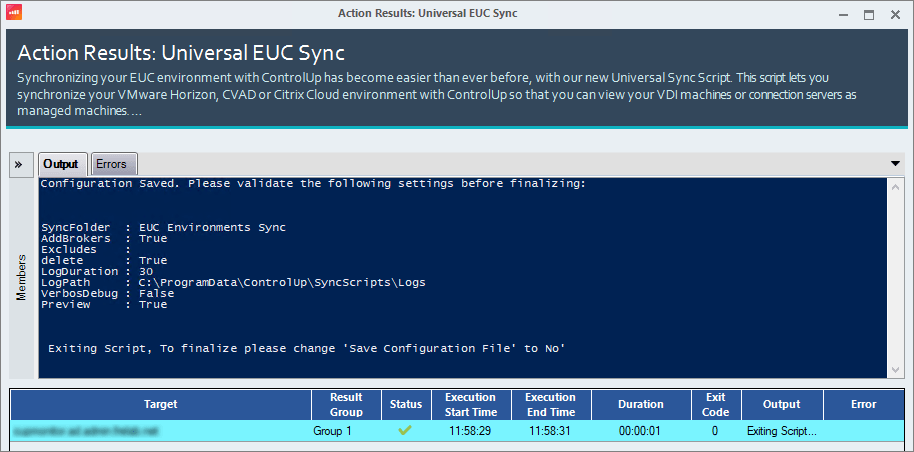
Task: Sort by Execution Start Time header
Action: coord(470,404)
